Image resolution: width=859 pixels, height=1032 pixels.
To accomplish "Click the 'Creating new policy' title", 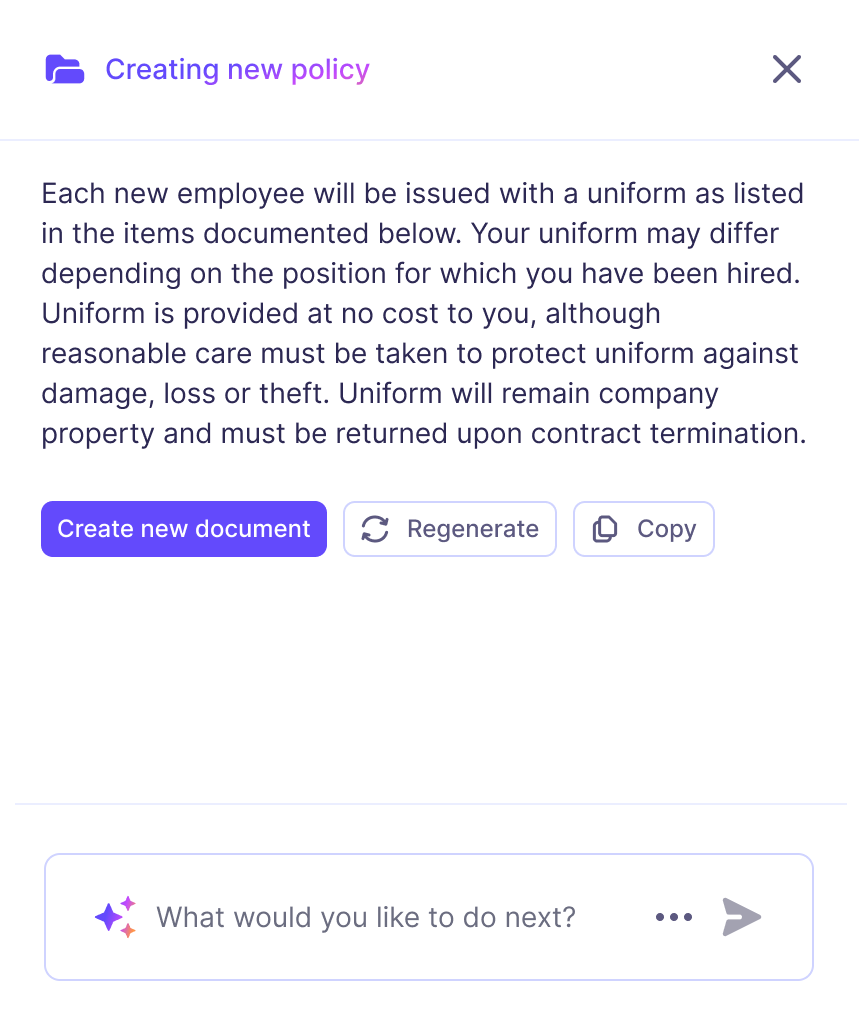I will tap(237, 69).
